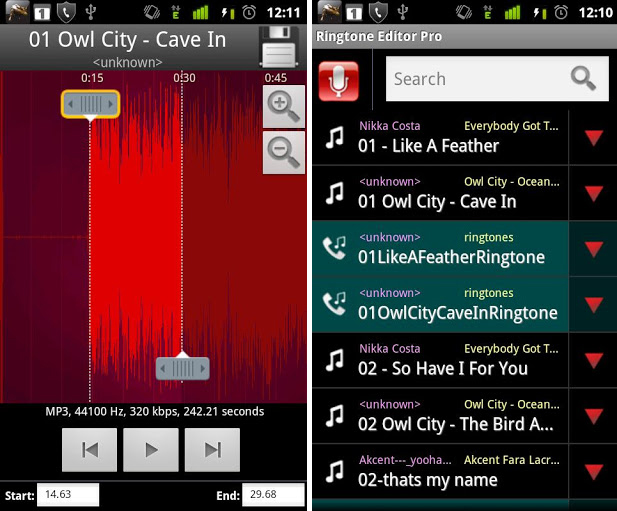Expand options for 01 - Like A Feather
Viewport: 617px width, 511px height.
pos(593,138)
